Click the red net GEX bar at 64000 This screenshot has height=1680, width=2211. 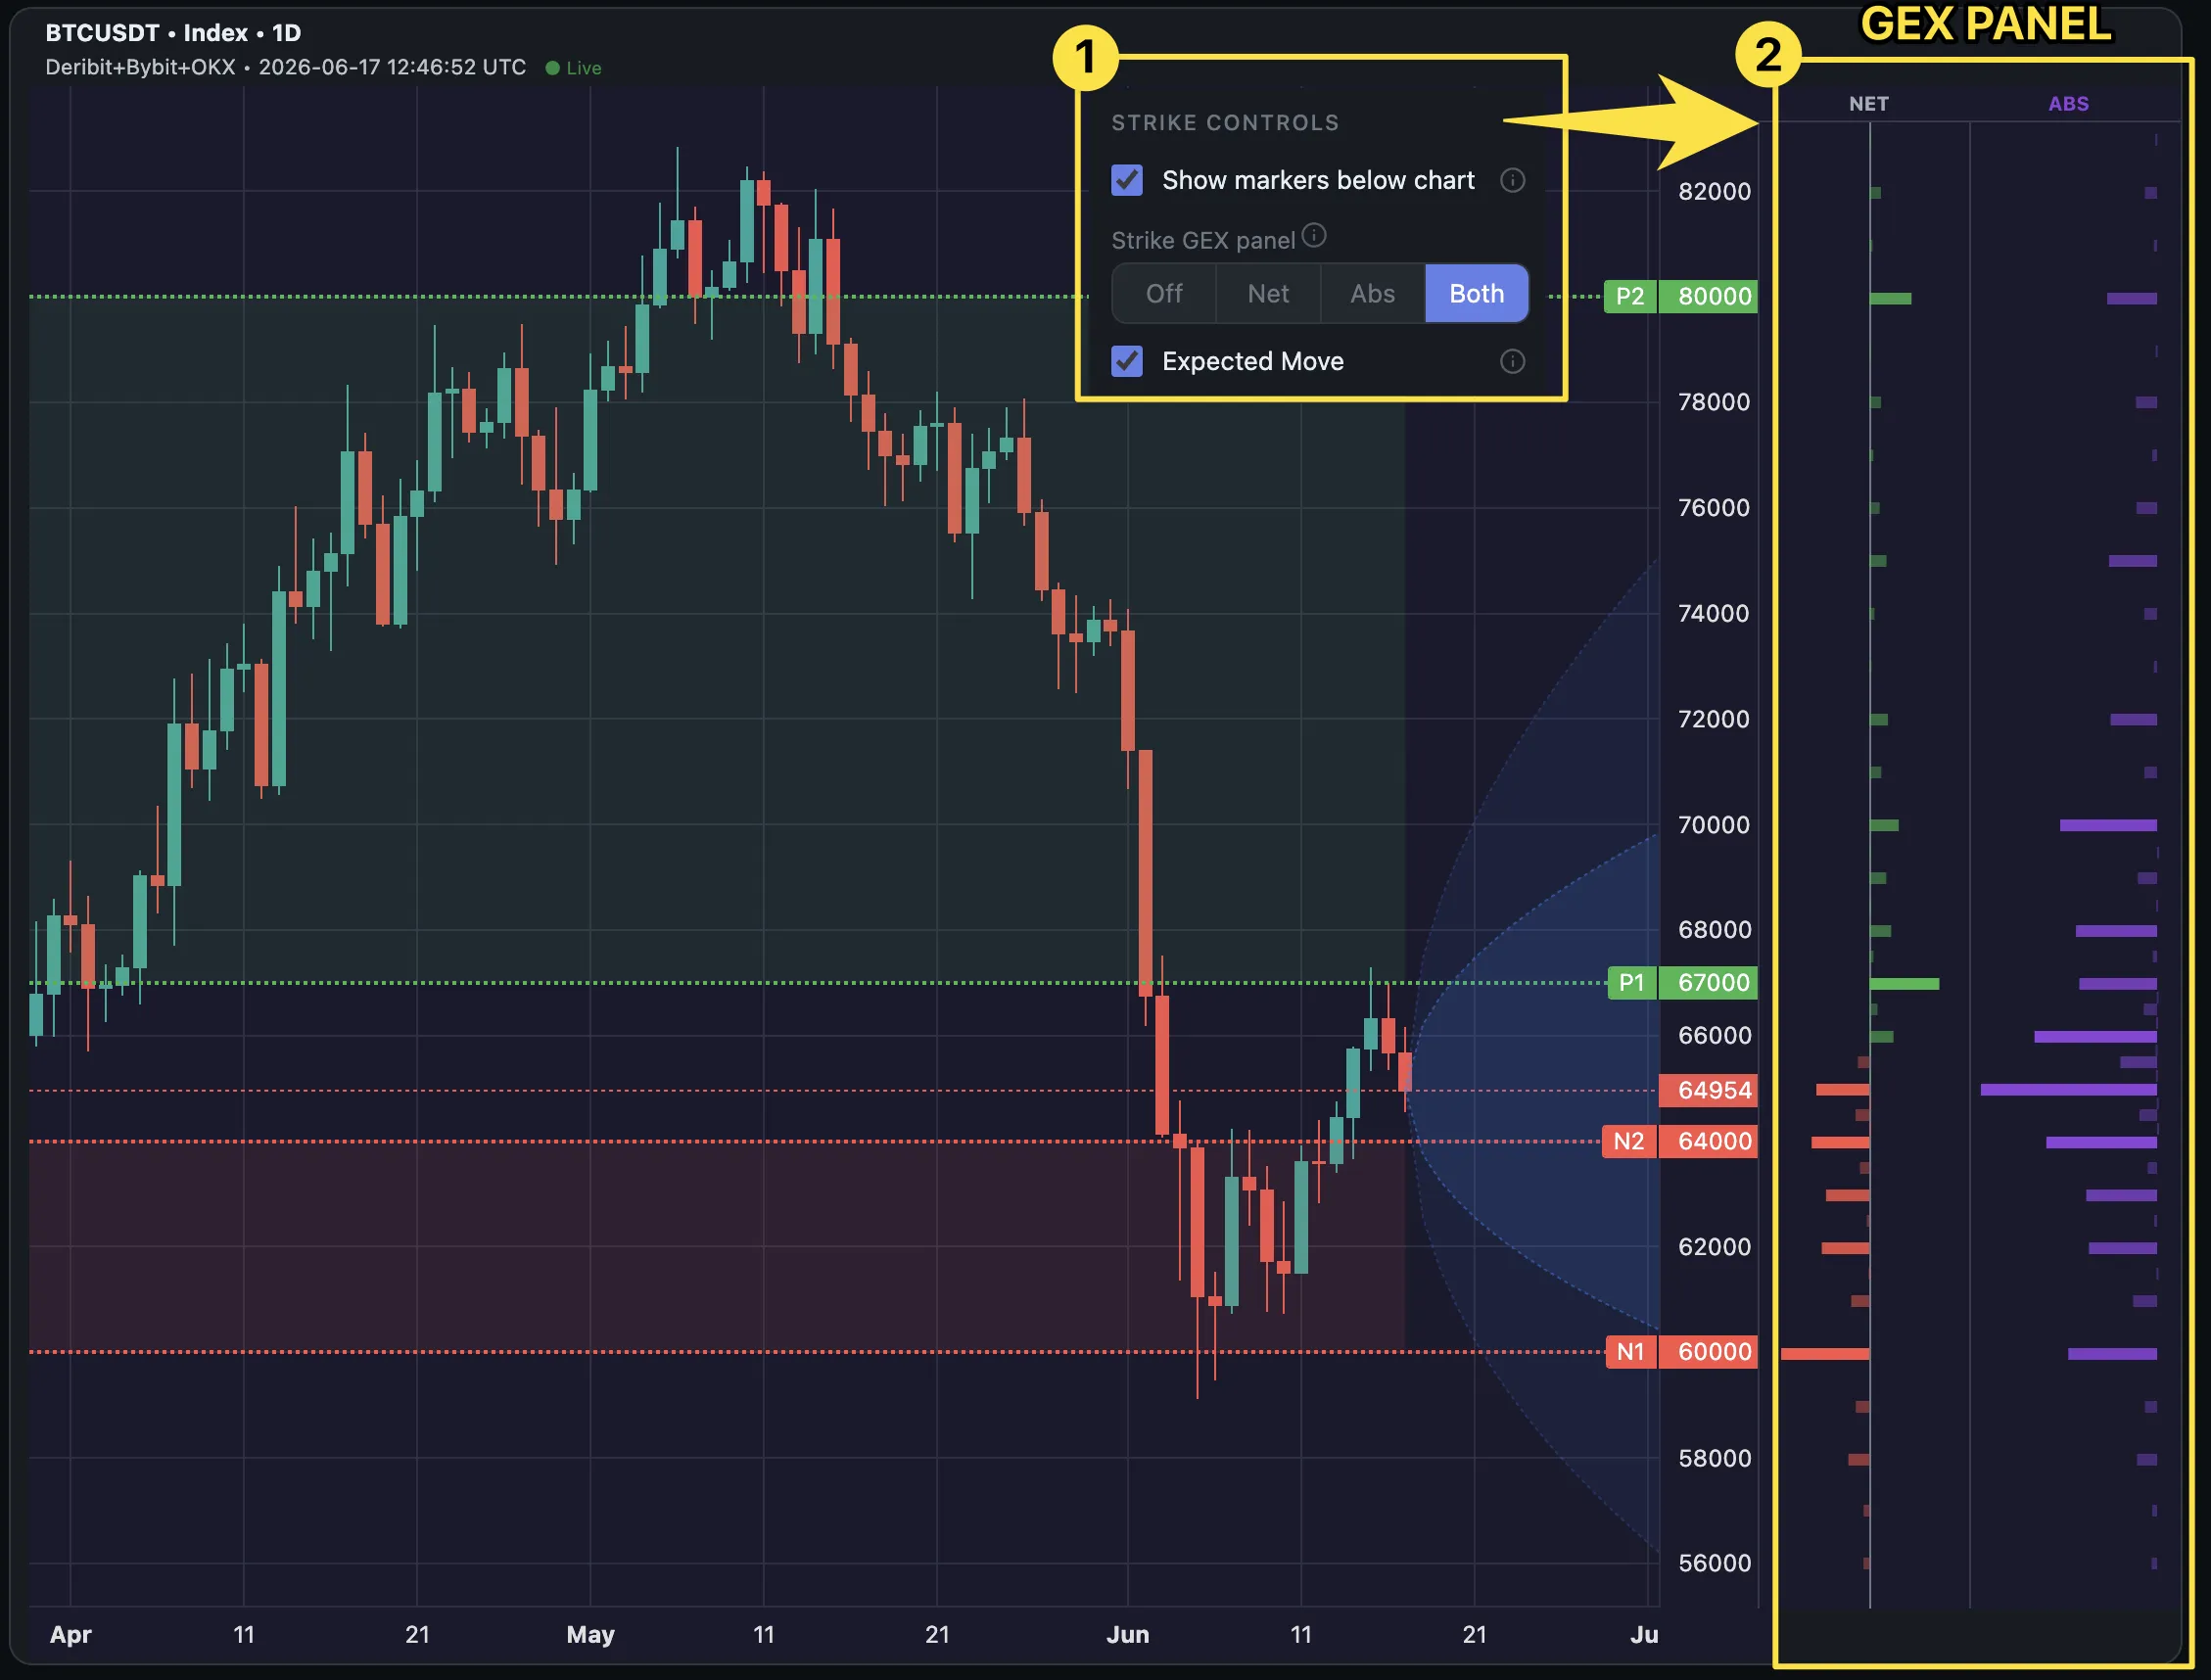[x=1840, y=1142]
